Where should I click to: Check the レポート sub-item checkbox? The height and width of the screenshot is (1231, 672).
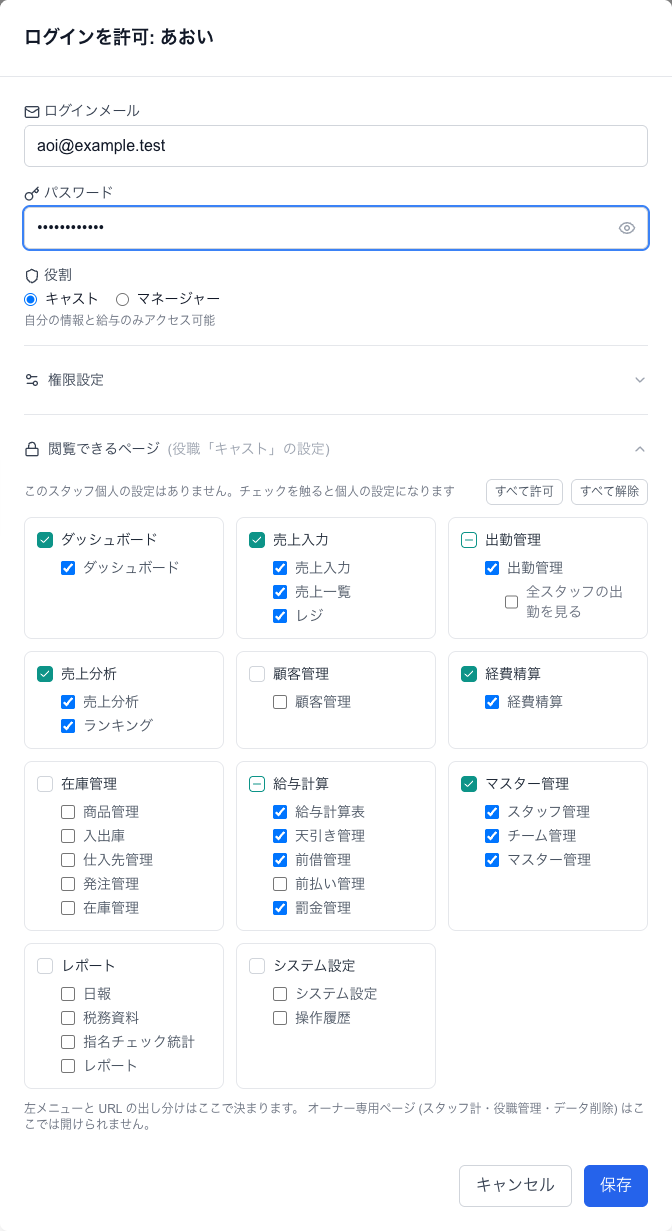(68, 1066)
